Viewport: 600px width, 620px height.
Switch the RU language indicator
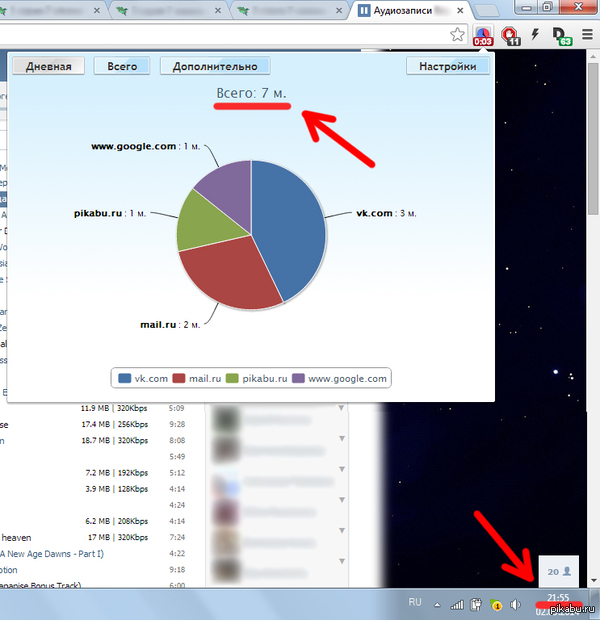(x=415, y=602)
